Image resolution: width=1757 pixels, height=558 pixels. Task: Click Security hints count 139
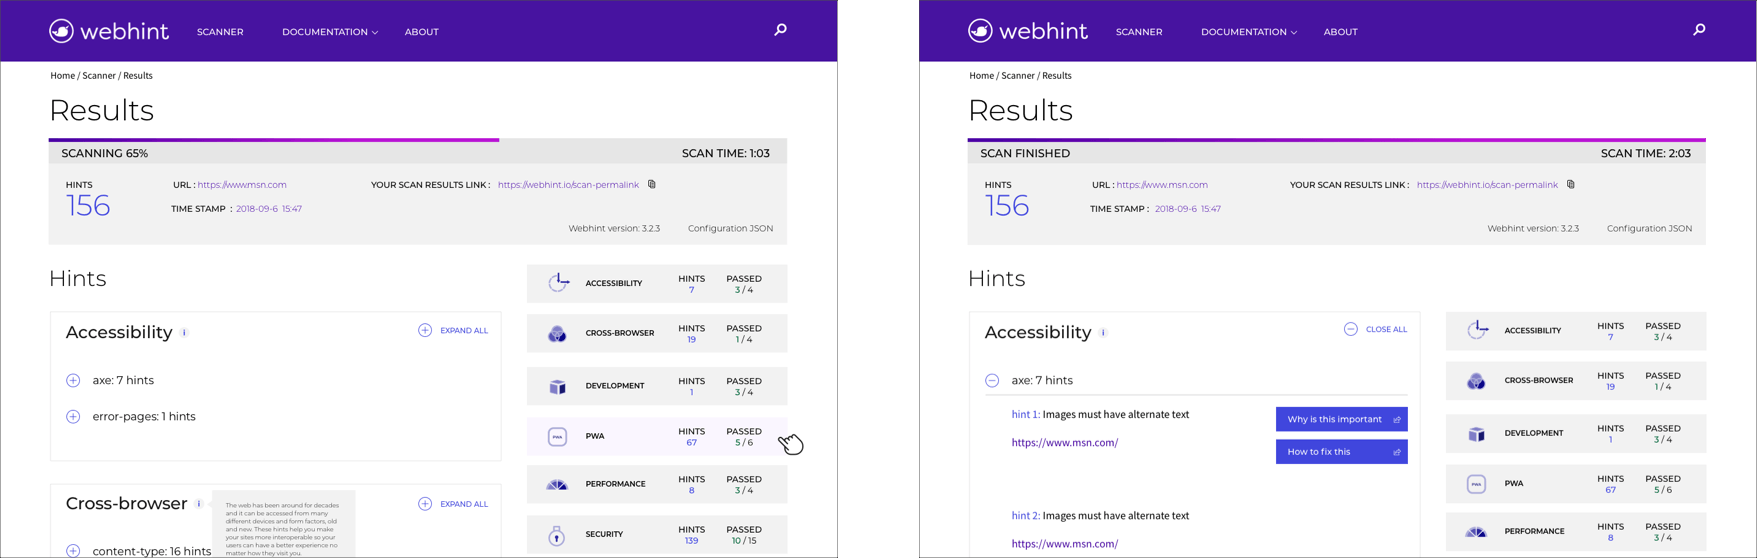(x=691, y=541)
